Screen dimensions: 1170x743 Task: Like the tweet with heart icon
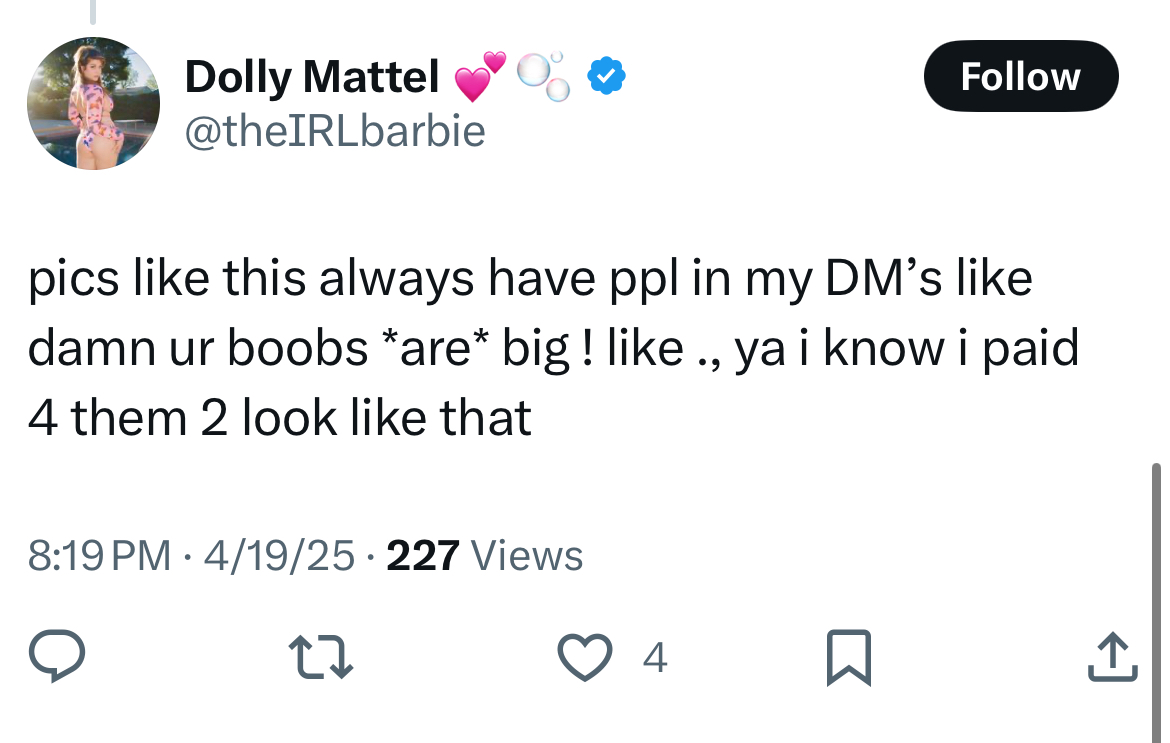pos(585,656)
